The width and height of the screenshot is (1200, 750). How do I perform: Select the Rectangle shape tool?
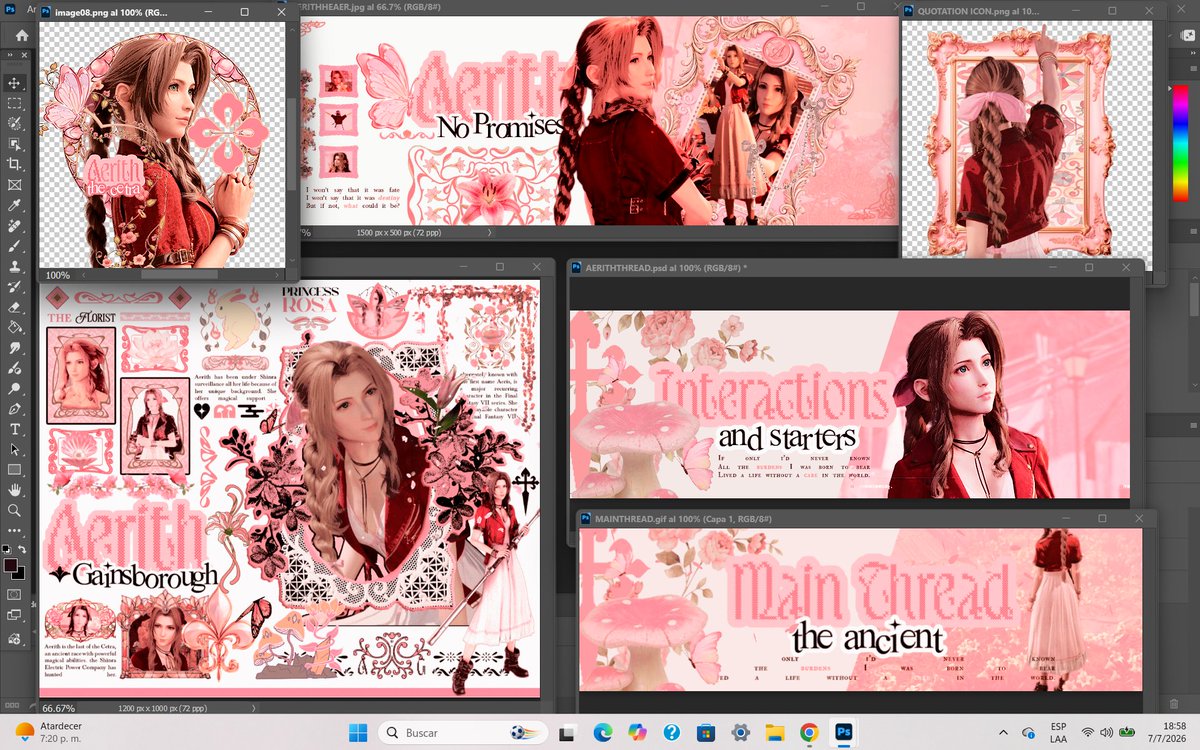point(15,470)
